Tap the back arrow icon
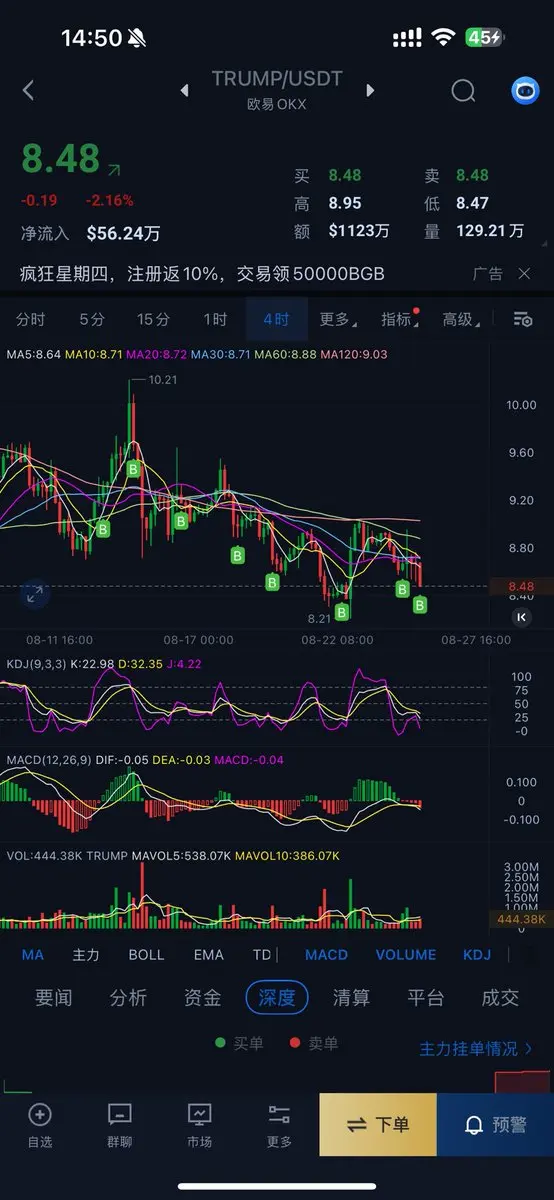This screenshot has width=554, height=1200. [28, 90]
